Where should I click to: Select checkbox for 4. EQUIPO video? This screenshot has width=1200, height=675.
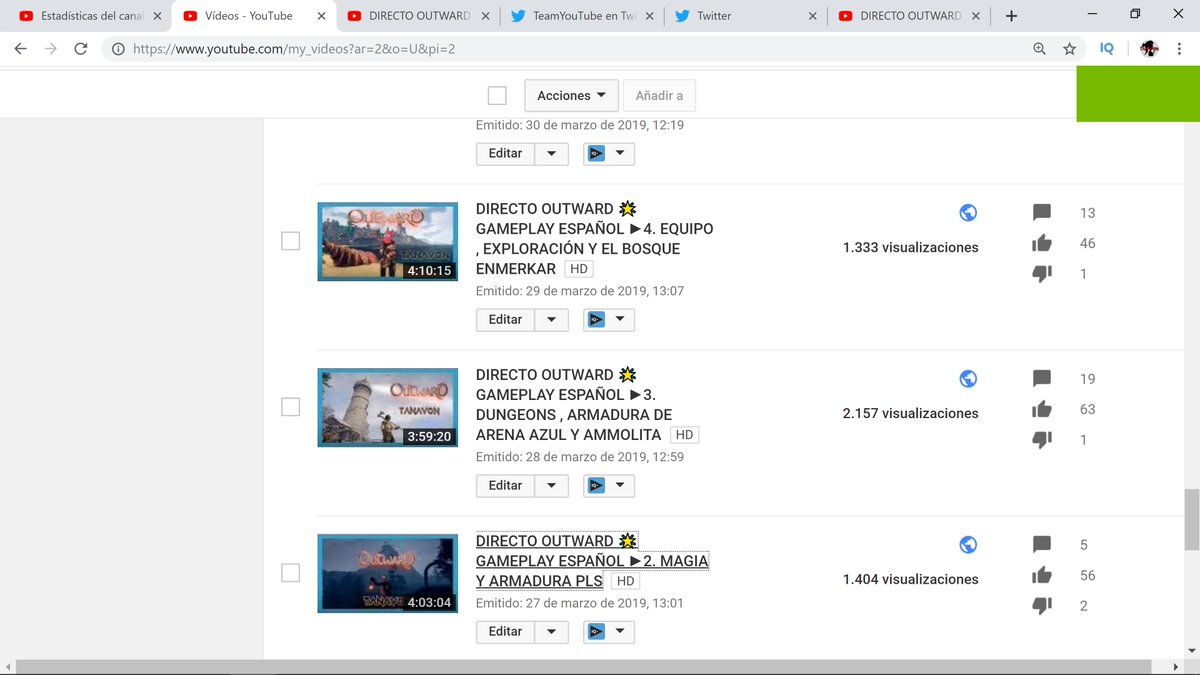point(290,241)
